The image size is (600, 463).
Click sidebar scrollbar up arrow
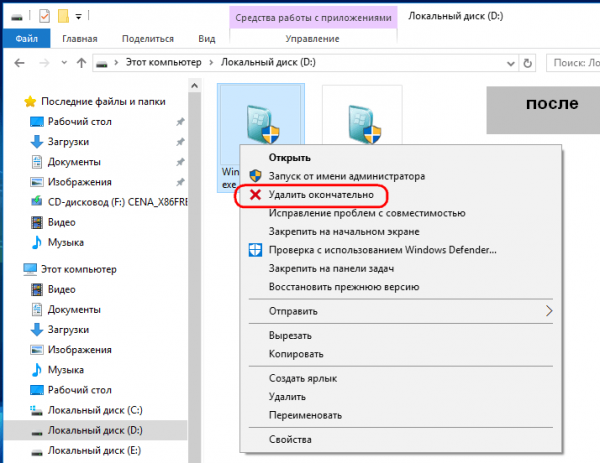[194, 86]
